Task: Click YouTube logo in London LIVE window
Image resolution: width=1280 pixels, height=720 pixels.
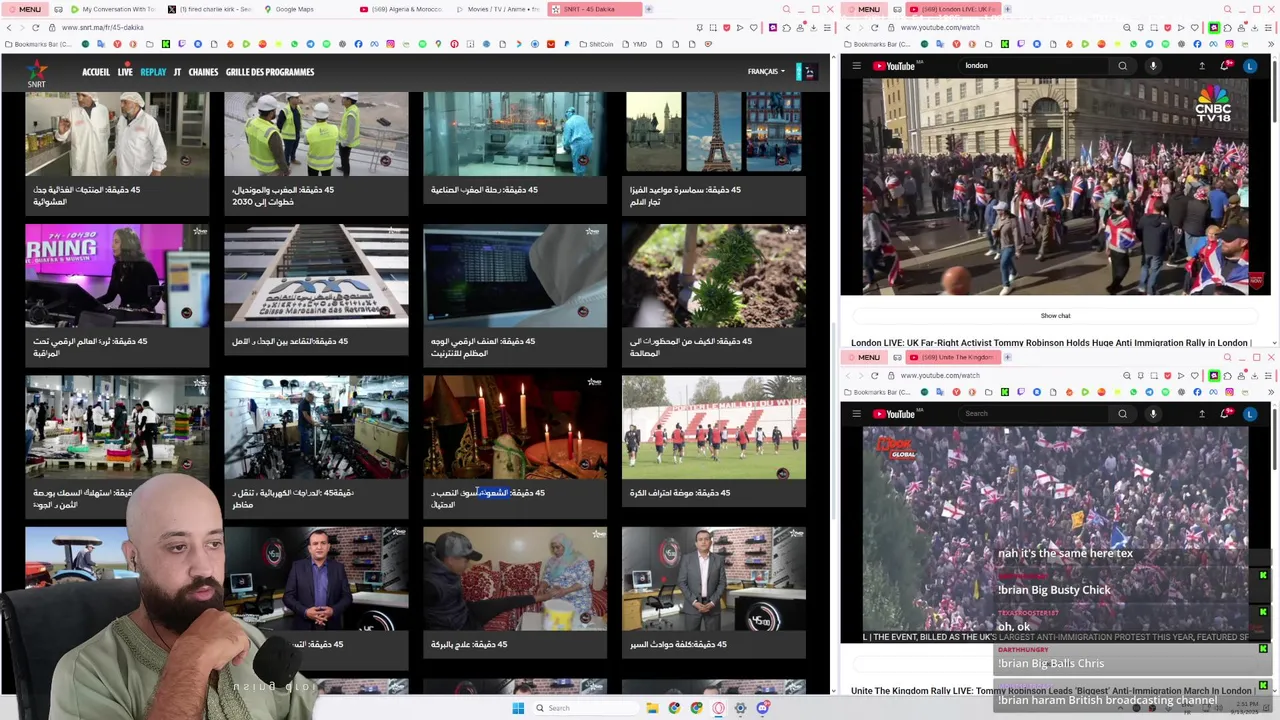Action: pyautogui.click(x=894, y=66)
